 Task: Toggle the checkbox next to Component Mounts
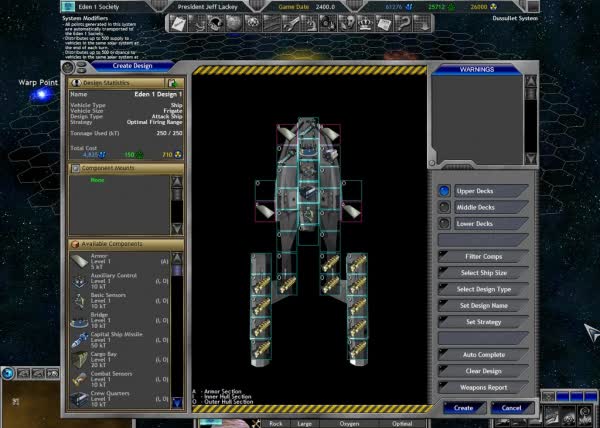[x=76, y=168]
